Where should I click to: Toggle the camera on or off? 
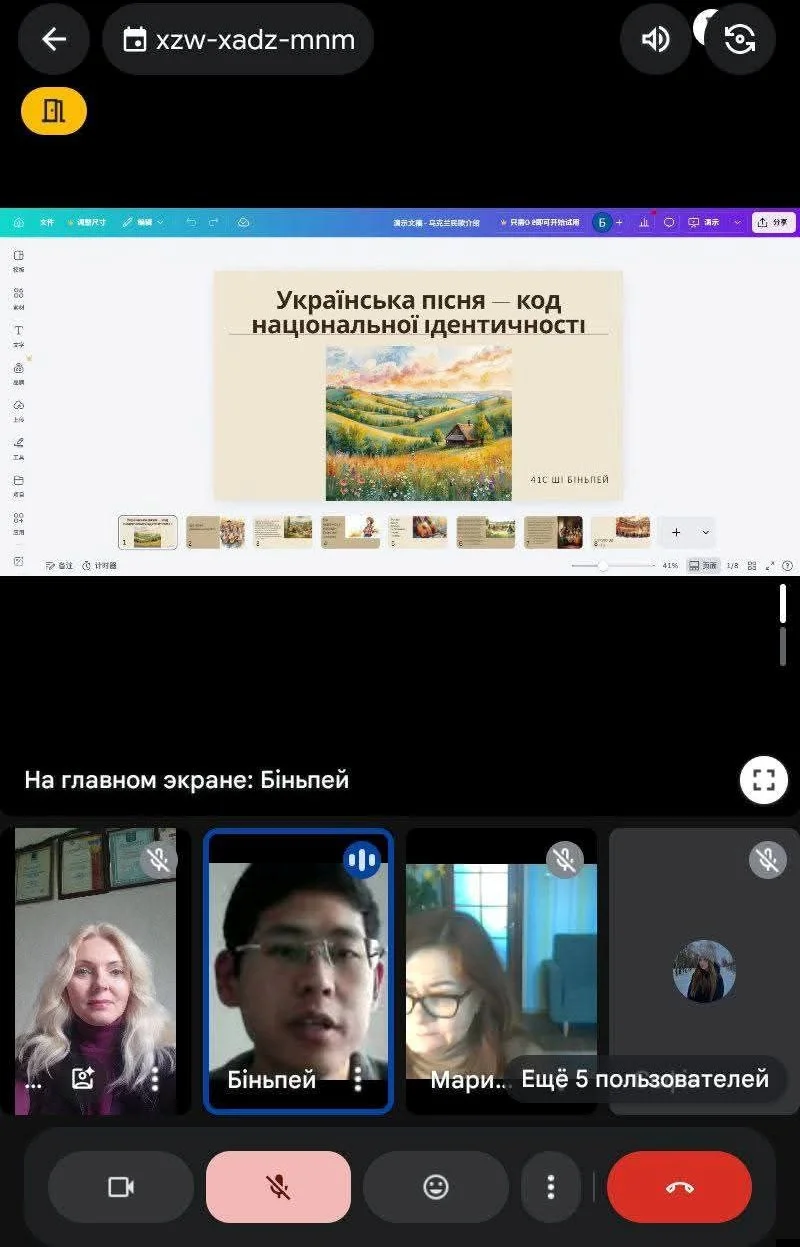(121, 1187)
